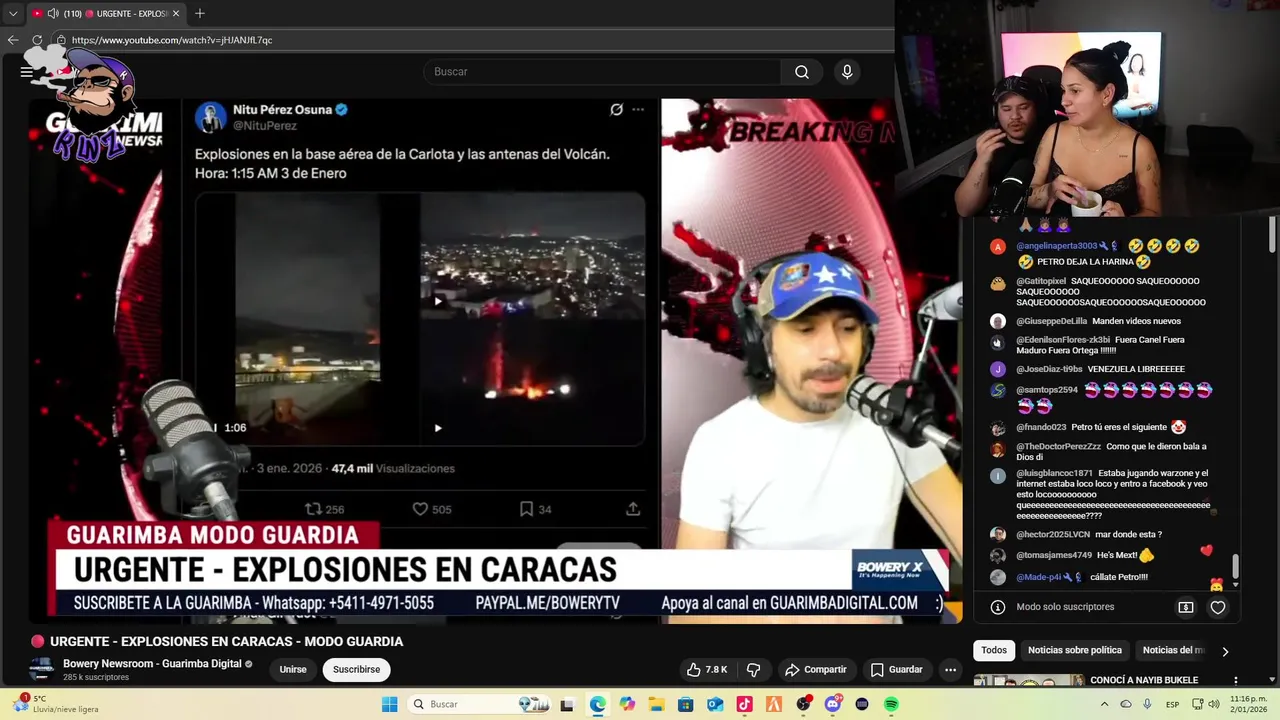This screenshot has height=720, width=1280.
Task: Open Spotify from the taskbar
Action: pos(891,704)
